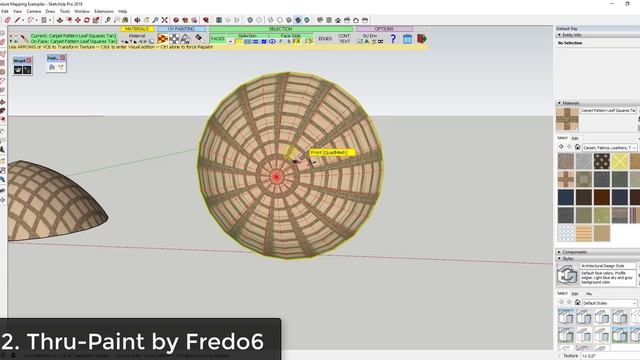This screenshot has width=640, height=360.
Task: Click the Thru-Paint material sampler eyedropper icon
Action: pos(24,39)
